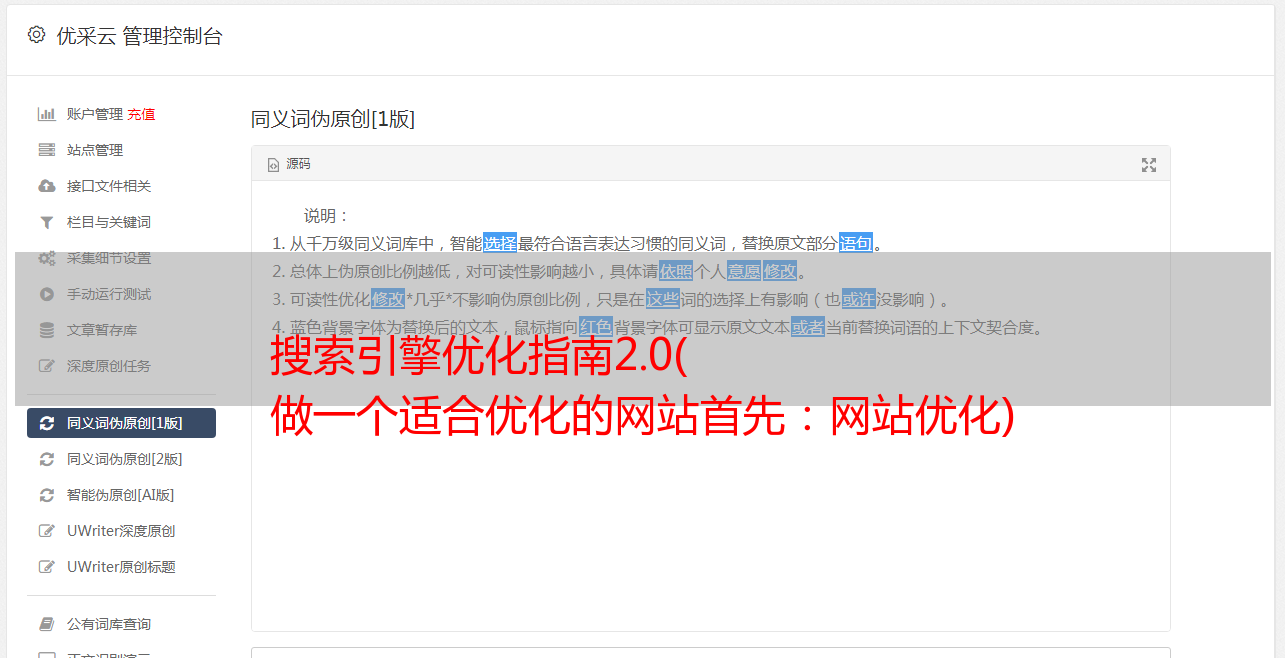Click the red 充值 recharge link
Image resolution: width=1285 pixels, height=658 pixels.
141,114
